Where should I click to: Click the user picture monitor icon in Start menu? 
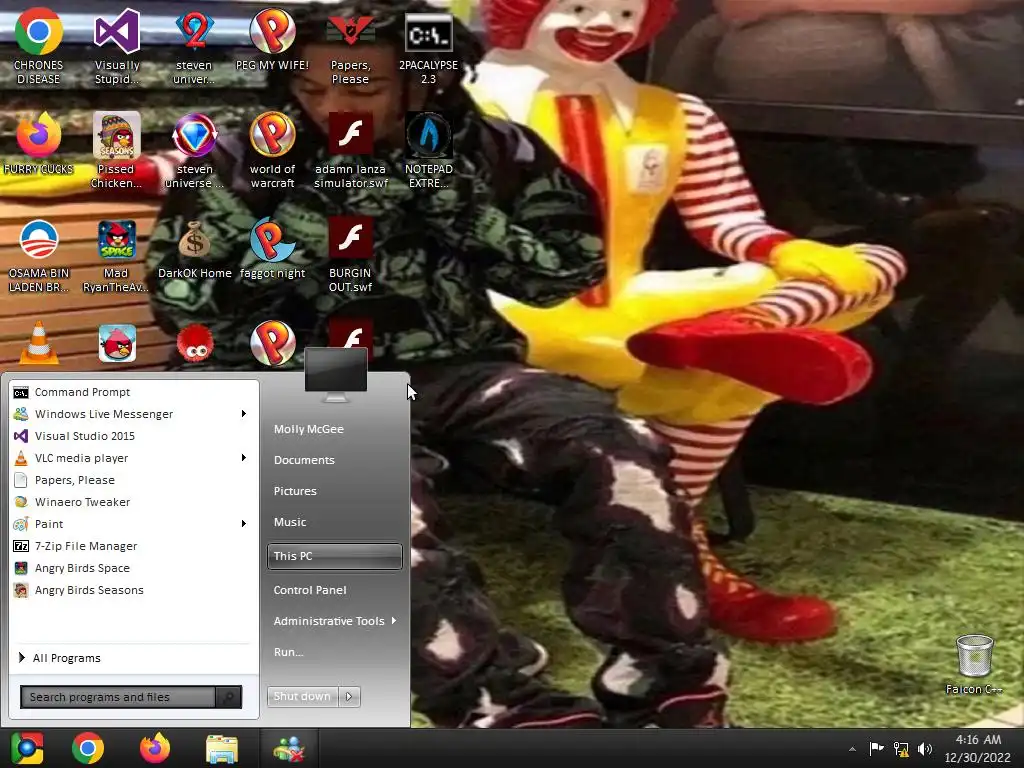(x=336, y=374)
